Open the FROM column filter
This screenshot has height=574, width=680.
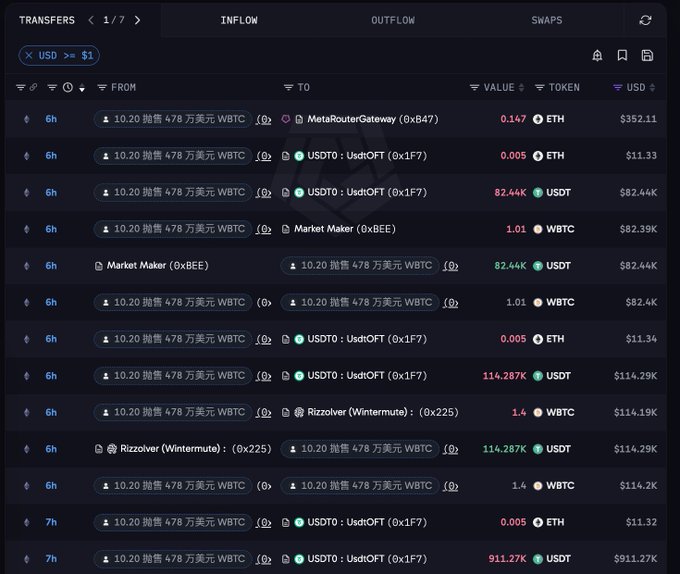[x=102, y=88]
